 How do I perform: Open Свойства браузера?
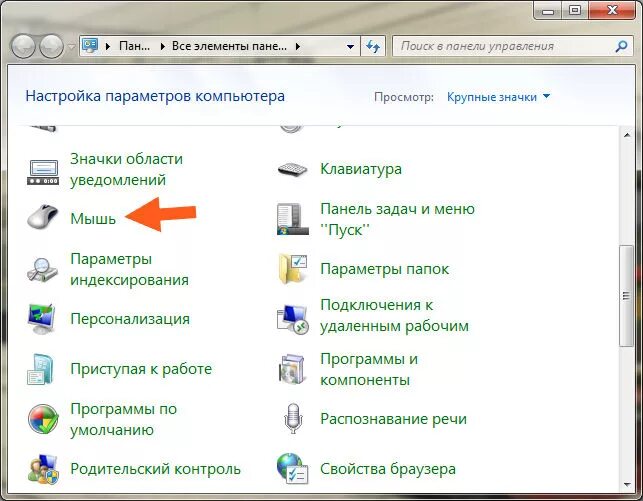click(x=388, y=469)
